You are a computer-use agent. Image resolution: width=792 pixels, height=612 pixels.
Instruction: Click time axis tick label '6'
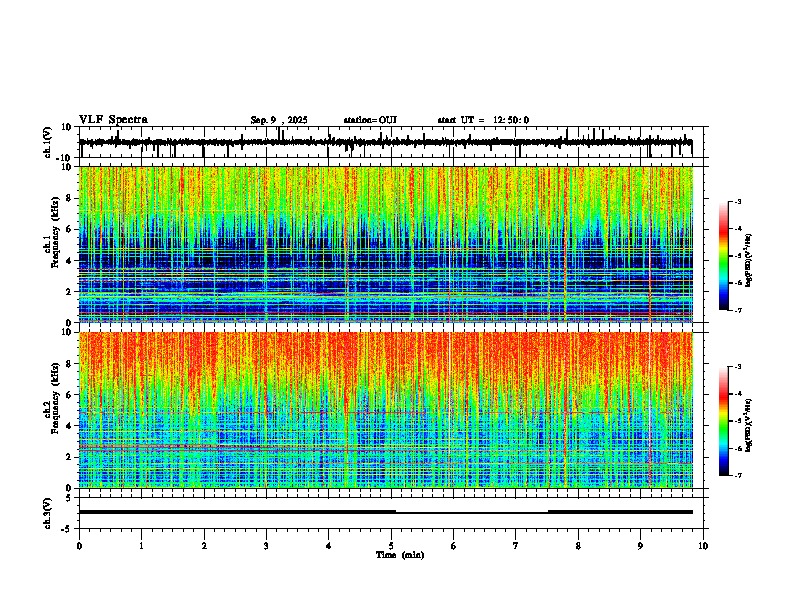click(x=454, y=546)
